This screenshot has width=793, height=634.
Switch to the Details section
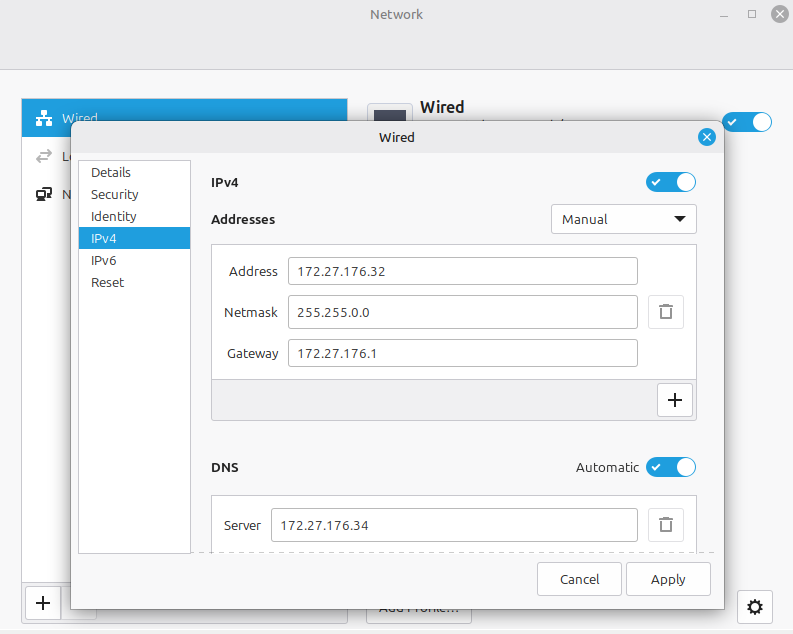pos(111,172)
